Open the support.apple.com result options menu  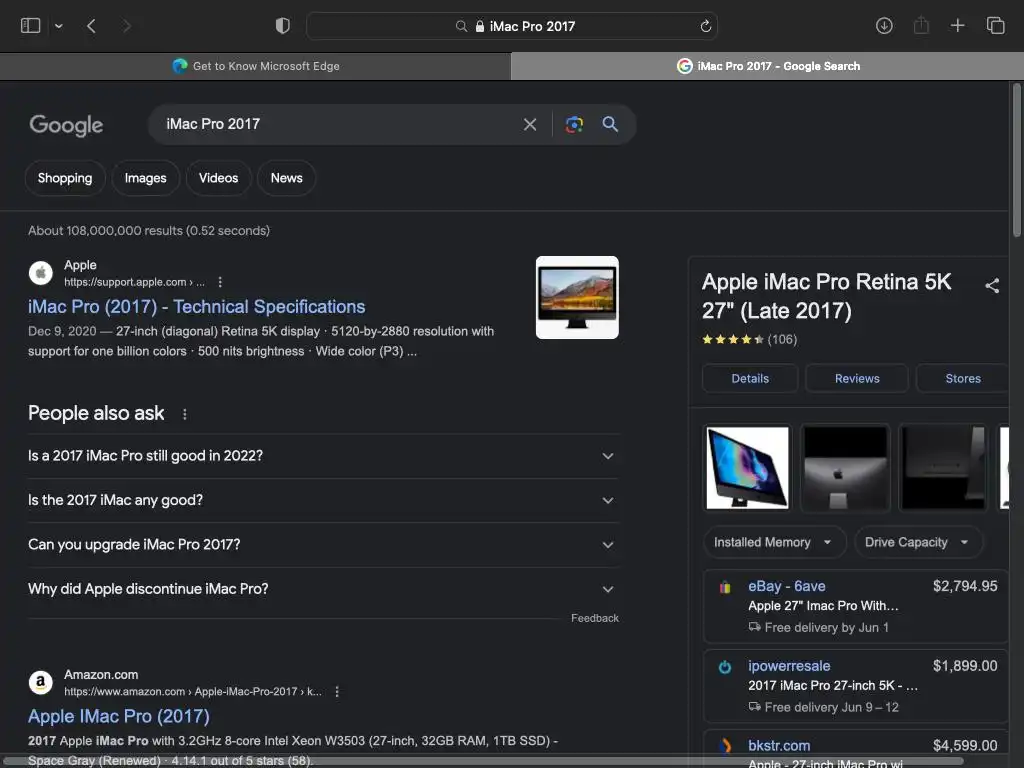(220, 282)
